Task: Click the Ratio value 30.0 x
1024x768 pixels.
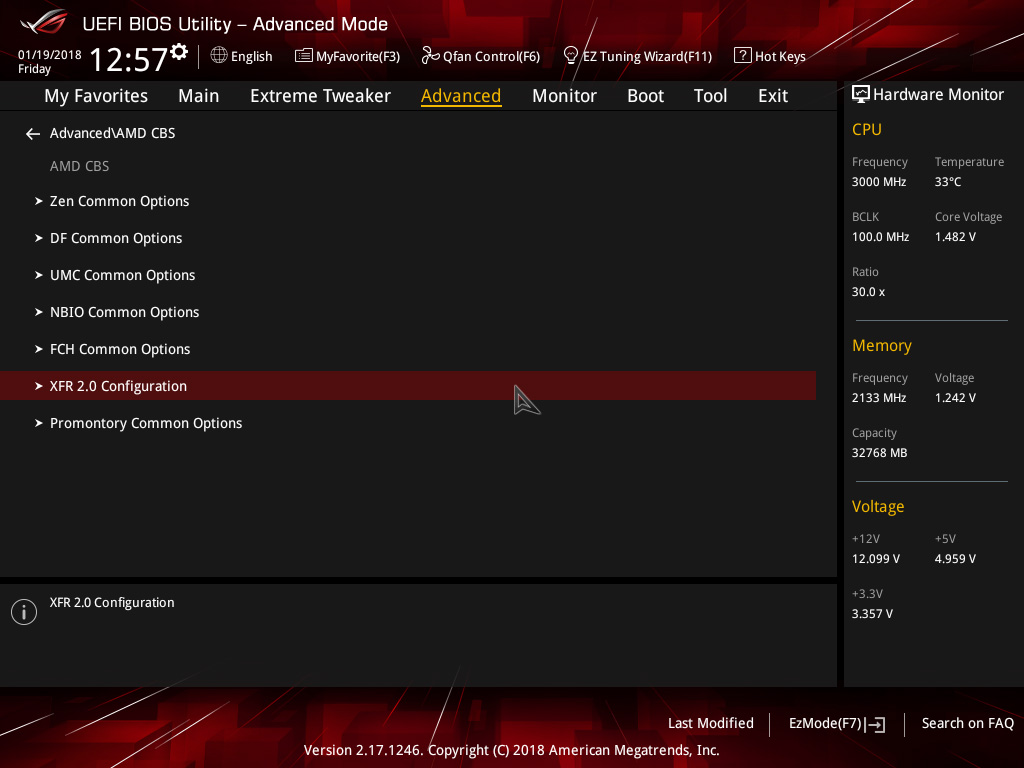Action: [868, 292]
